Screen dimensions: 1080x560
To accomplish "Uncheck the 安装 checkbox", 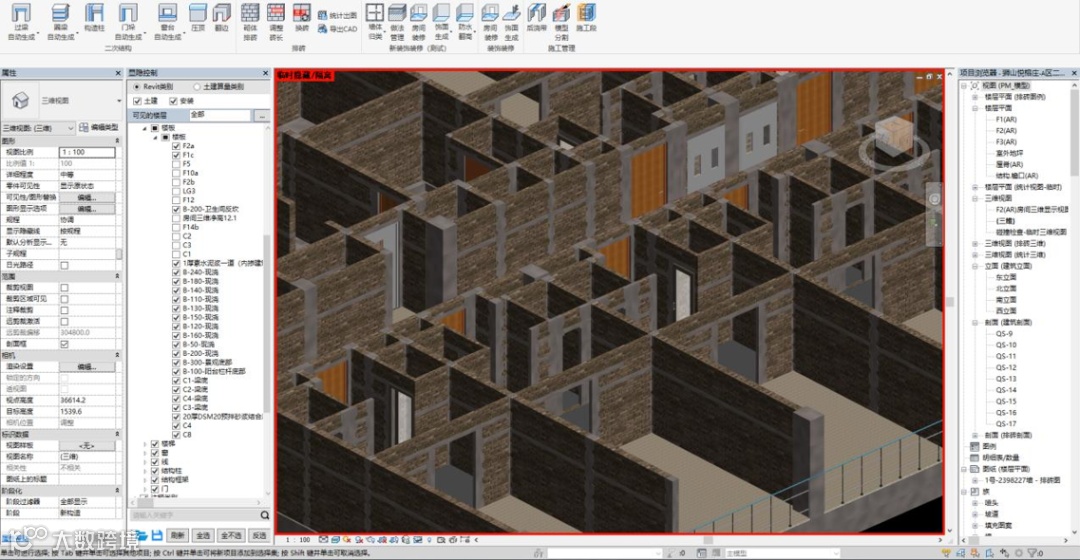I will point(173,101).
